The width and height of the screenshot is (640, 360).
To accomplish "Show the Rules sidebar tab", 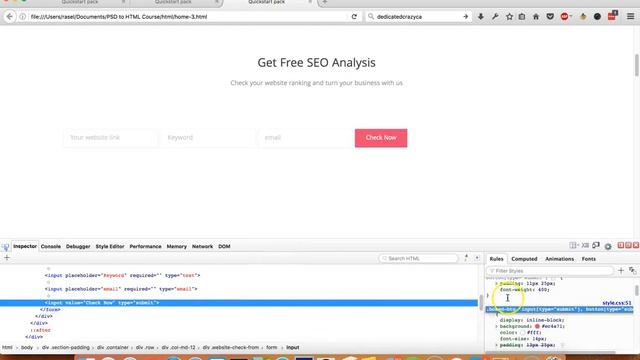I will point(496,259).
